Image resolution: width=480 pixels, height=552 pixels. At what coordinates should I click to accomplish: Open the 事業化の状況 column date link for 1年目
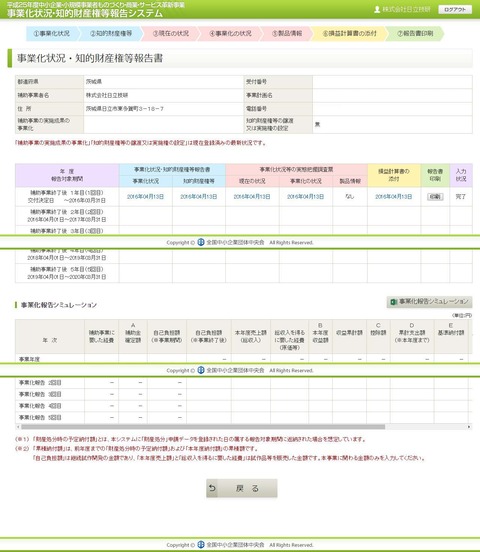pyautogui.click(x=306, y=197)
